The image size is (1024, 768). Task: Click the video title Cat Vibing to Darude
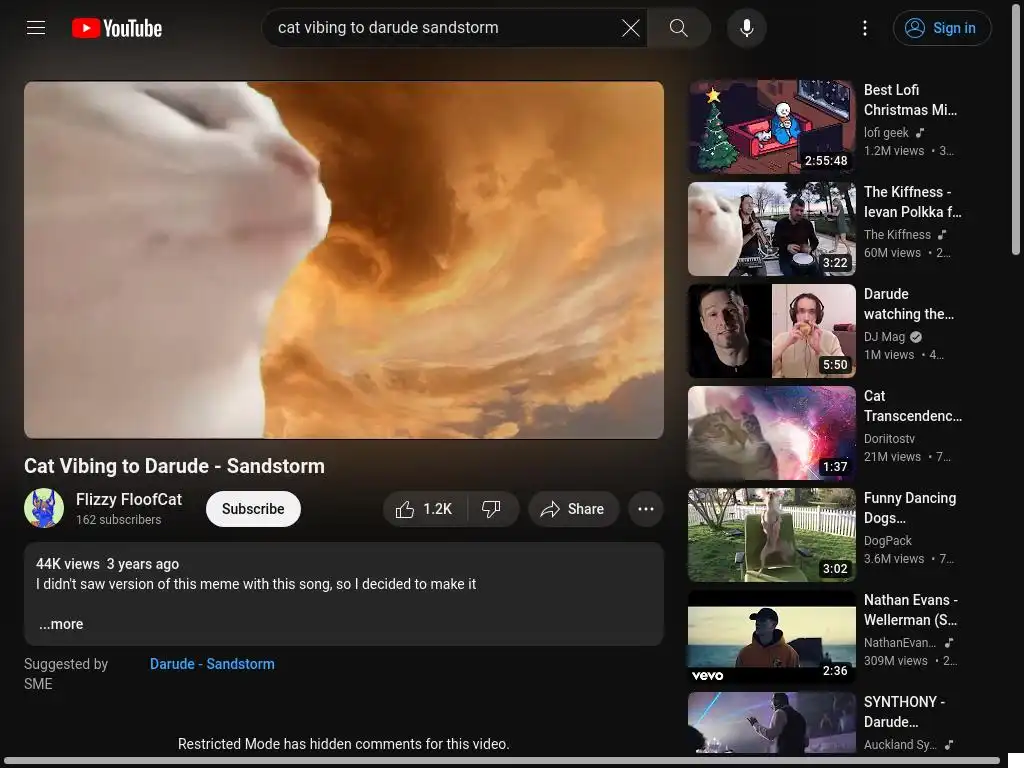pos(174,466)
